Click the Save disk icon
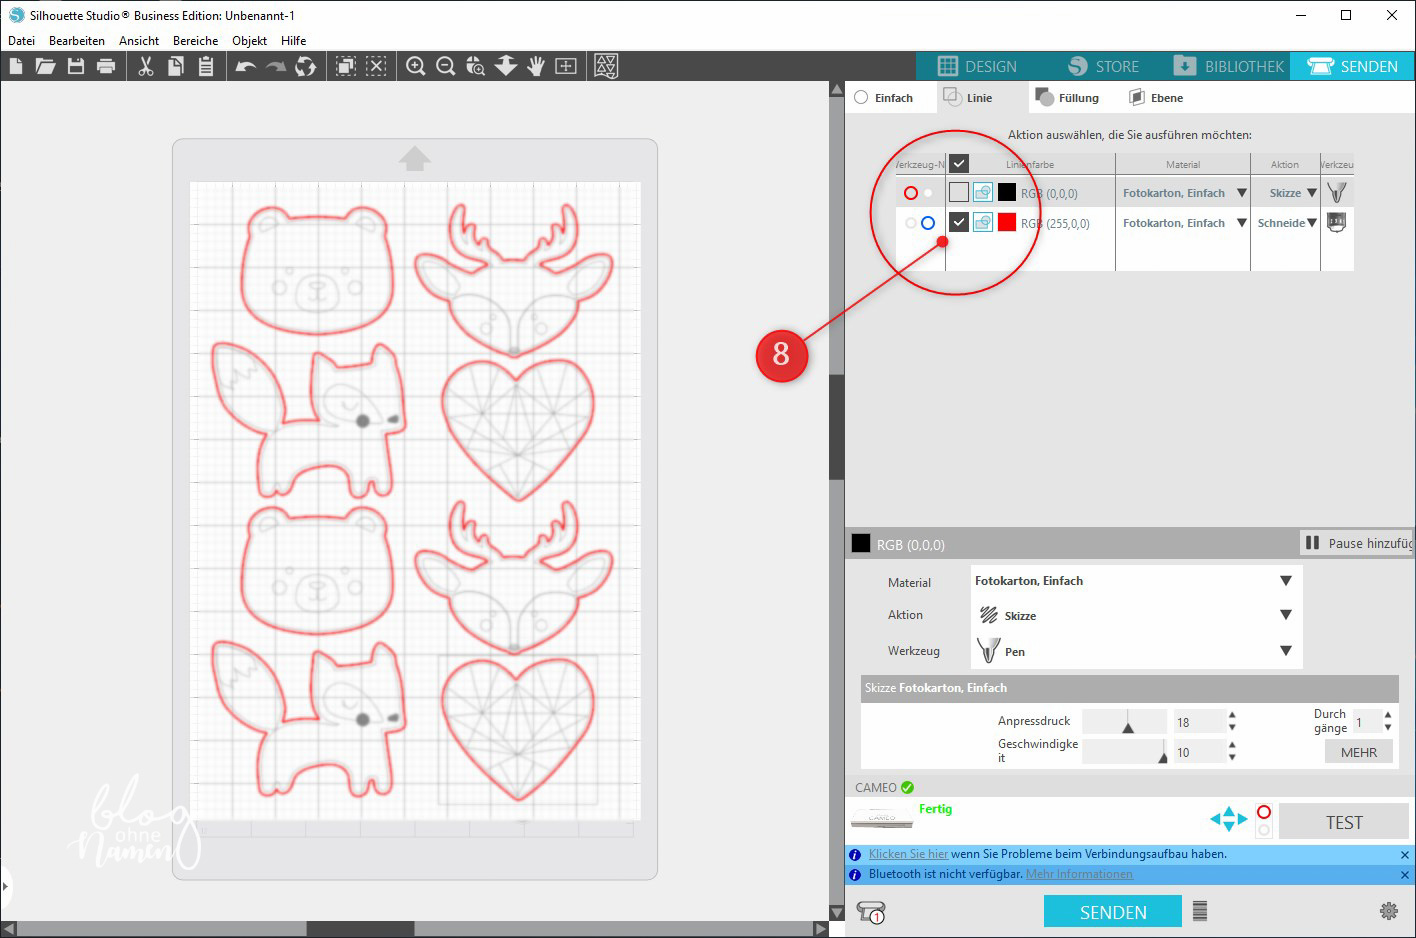This screenshot has width=1416, height=938. [76, 66]
